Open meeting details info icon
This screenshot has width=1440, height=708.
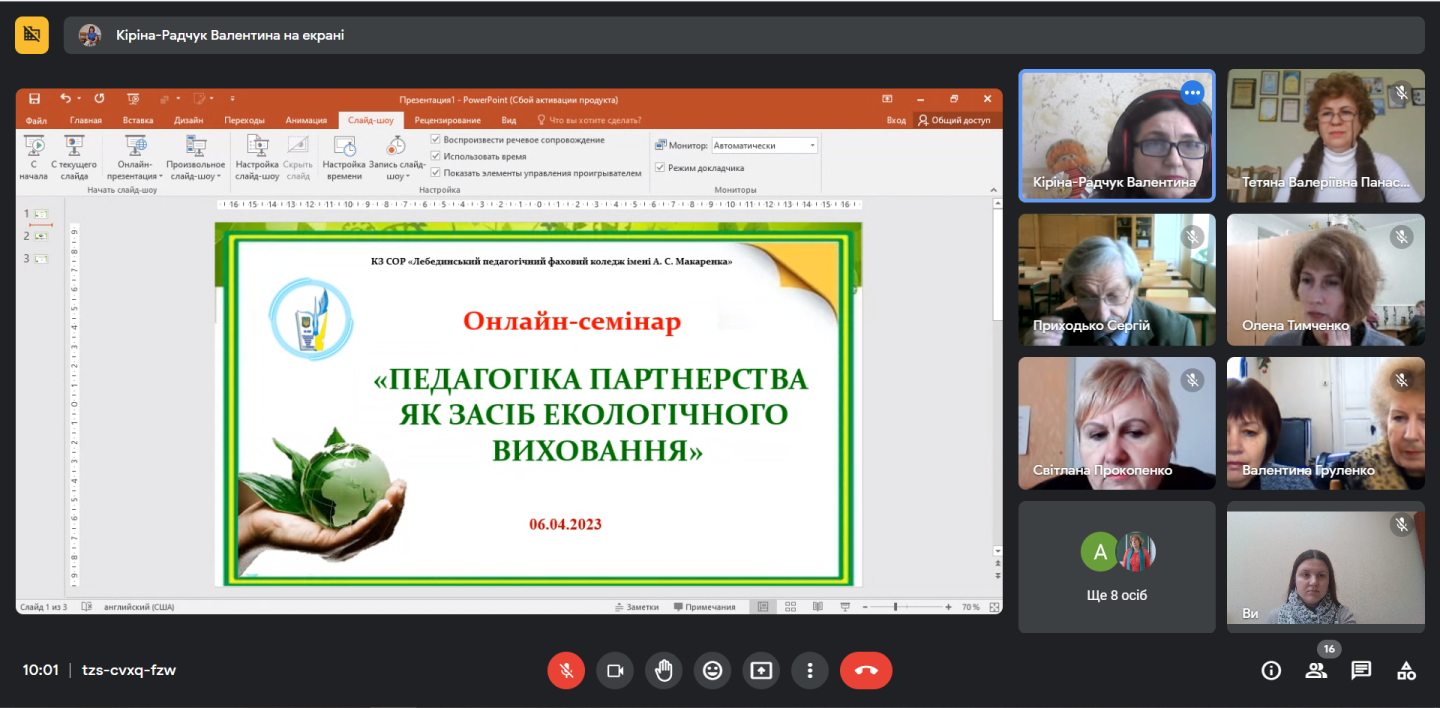click(x=1271, y=670)
